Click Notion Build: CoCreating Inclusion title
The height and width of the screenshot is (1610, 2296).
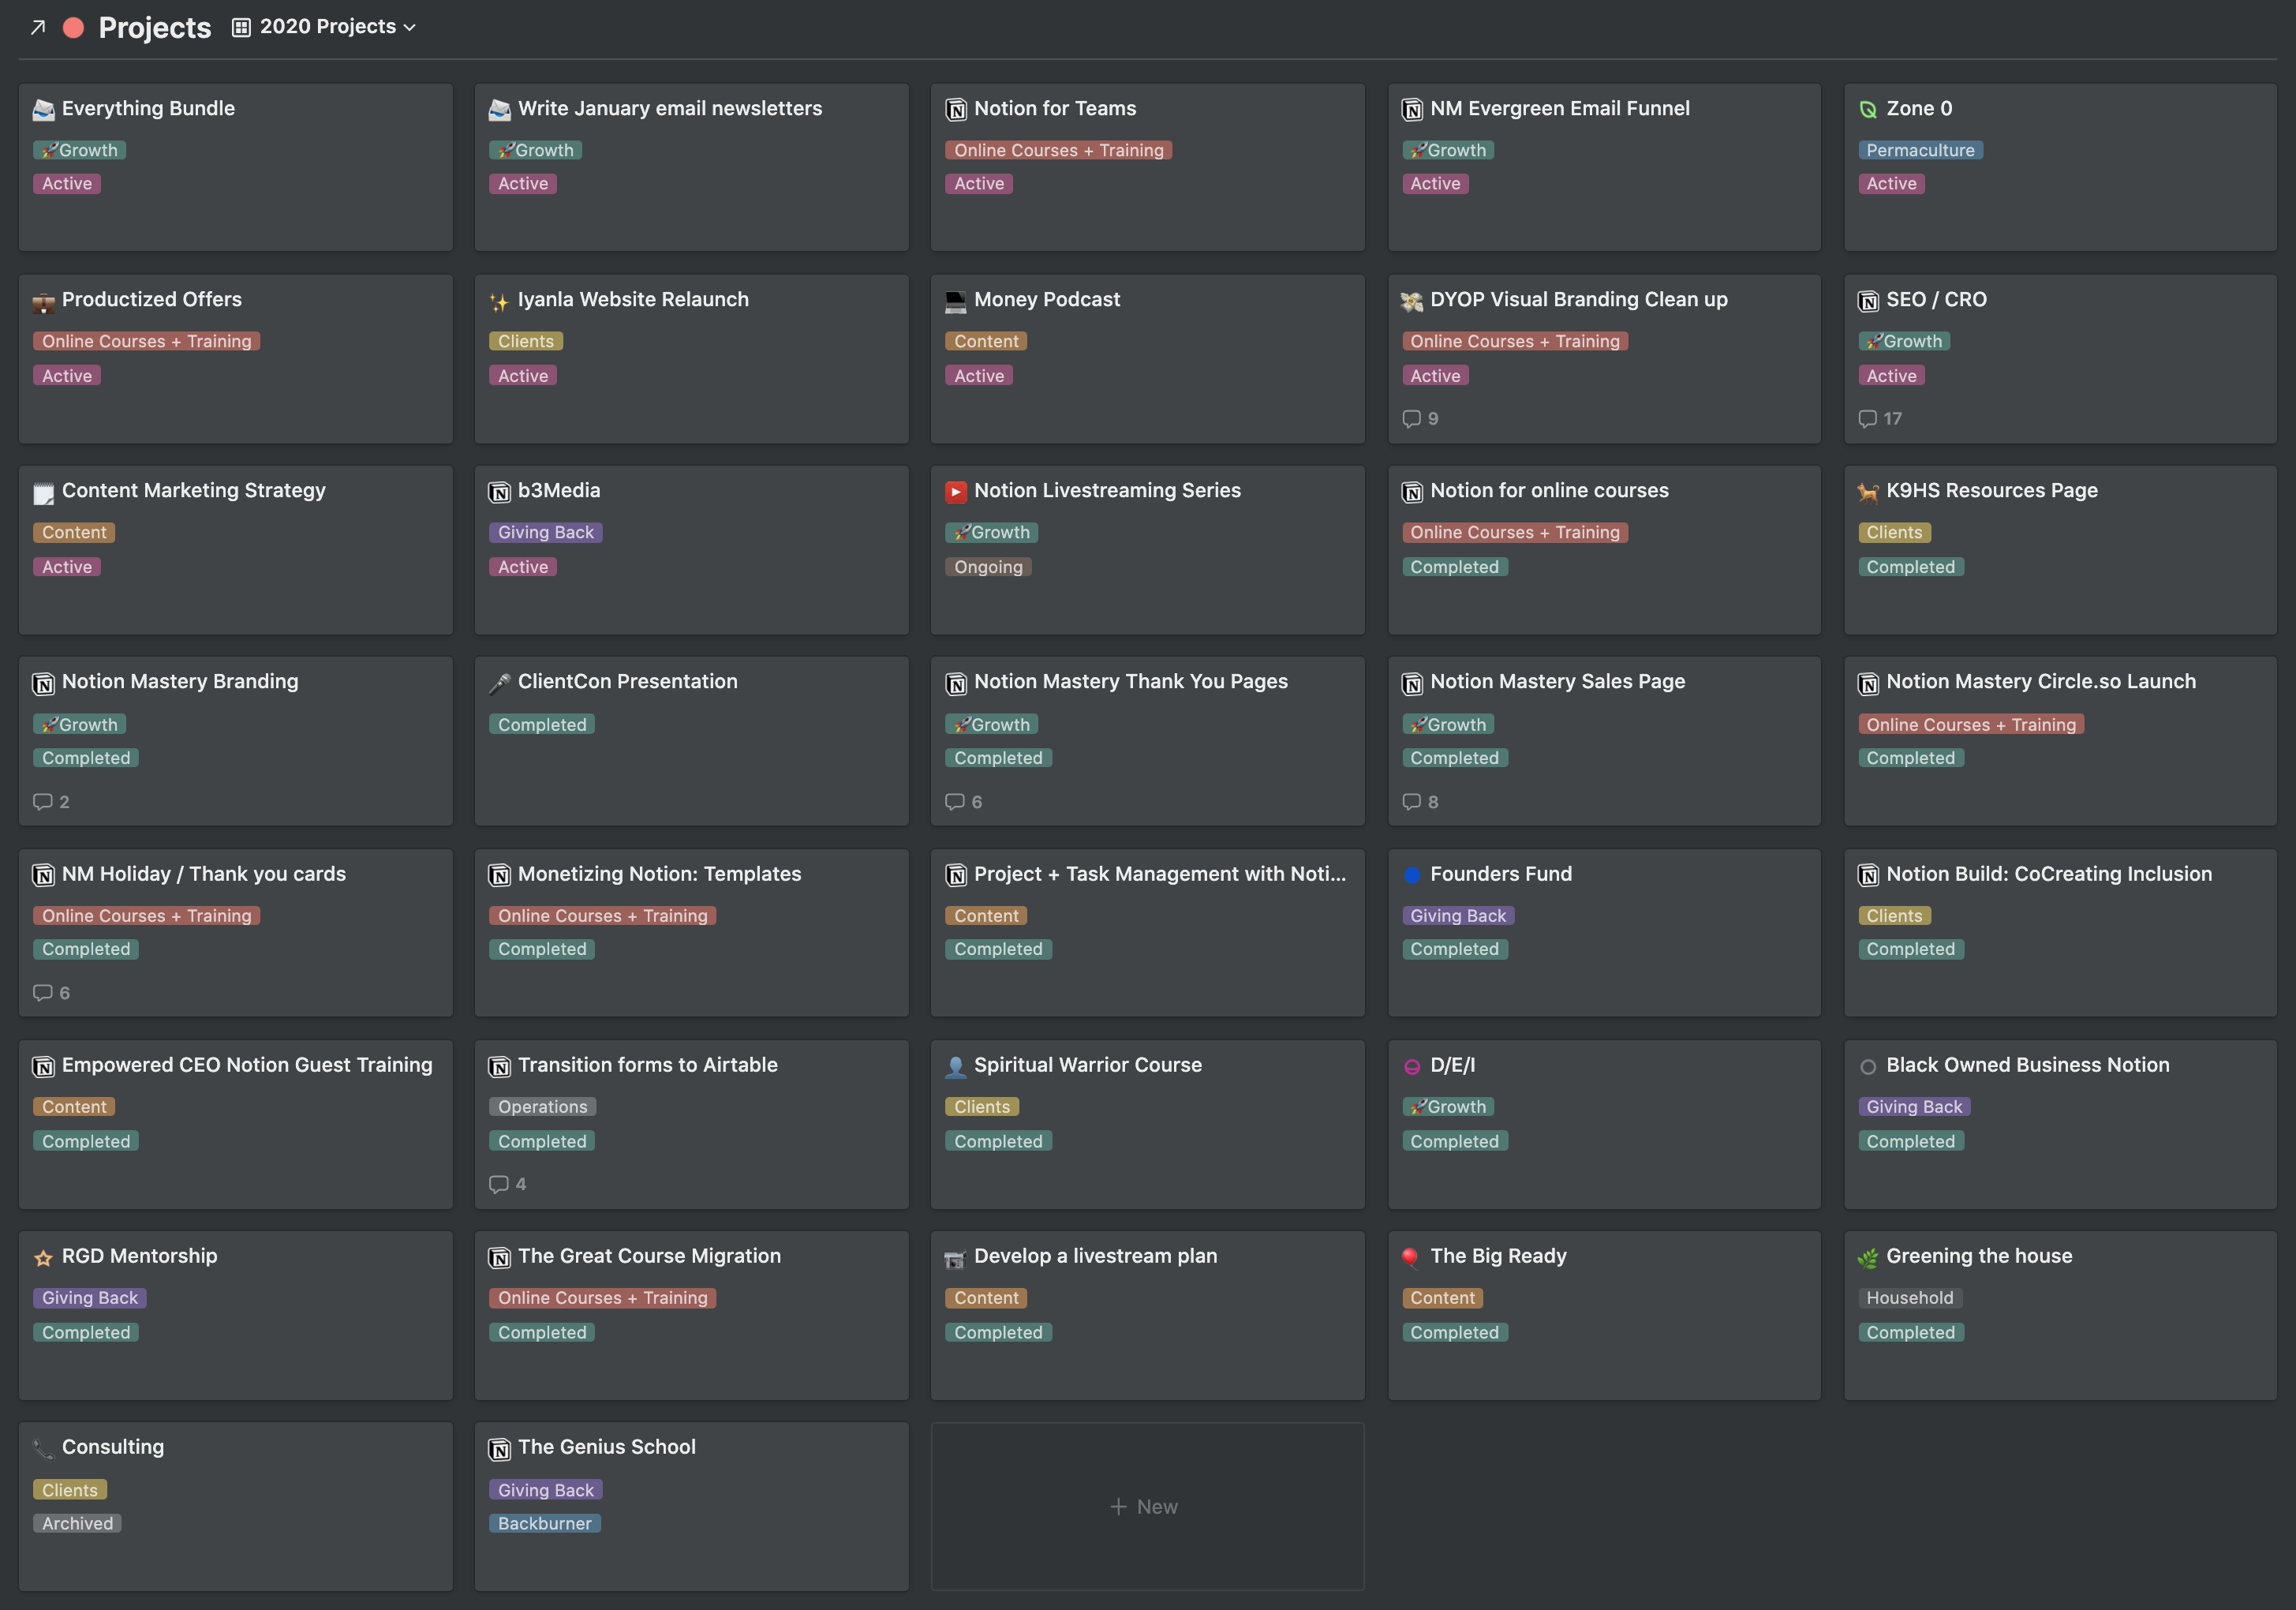[x=2049, y=874]
